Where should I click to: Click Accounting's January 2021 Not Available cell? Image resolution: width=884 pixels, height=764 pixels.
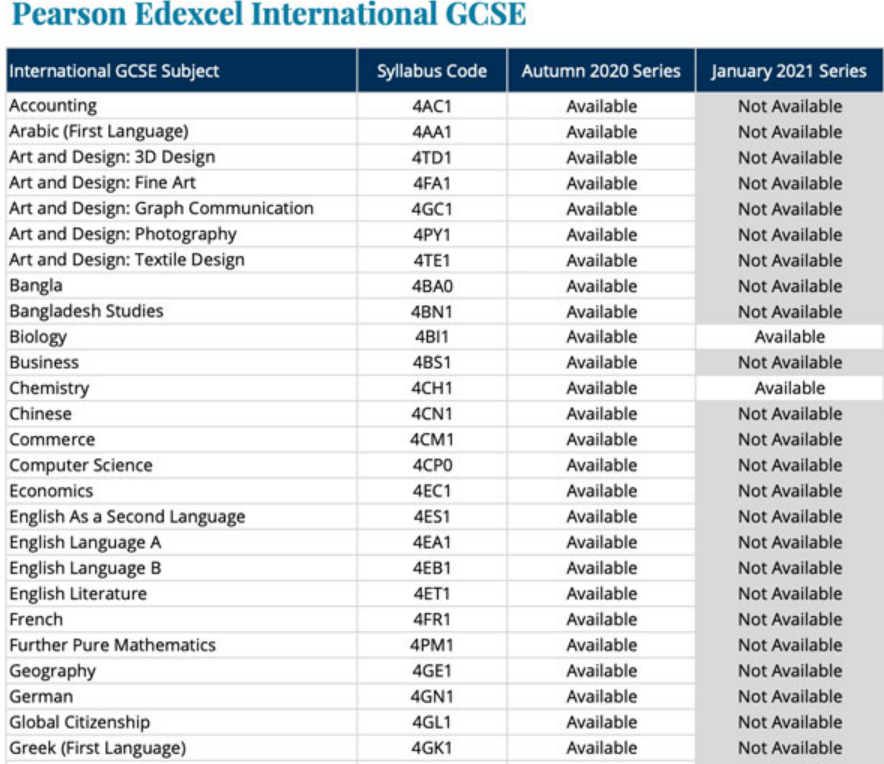pos(789,106)
